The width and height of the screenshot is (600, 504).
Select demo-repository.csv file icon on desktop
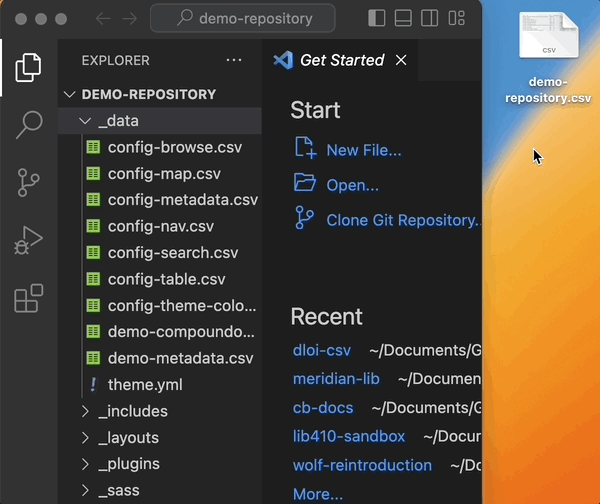tap(549, 35)
